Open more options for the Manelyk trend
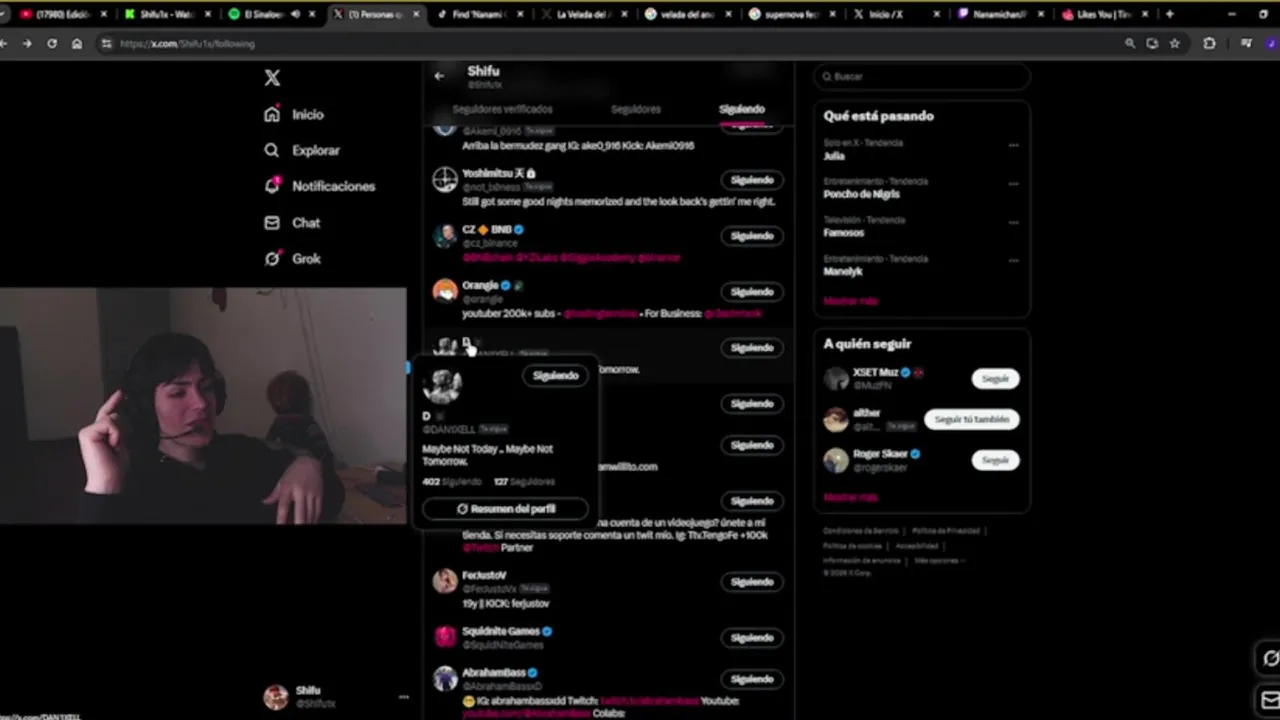Image resolution: width=1280 pixels, height=720 pixels. (1013, 261)
